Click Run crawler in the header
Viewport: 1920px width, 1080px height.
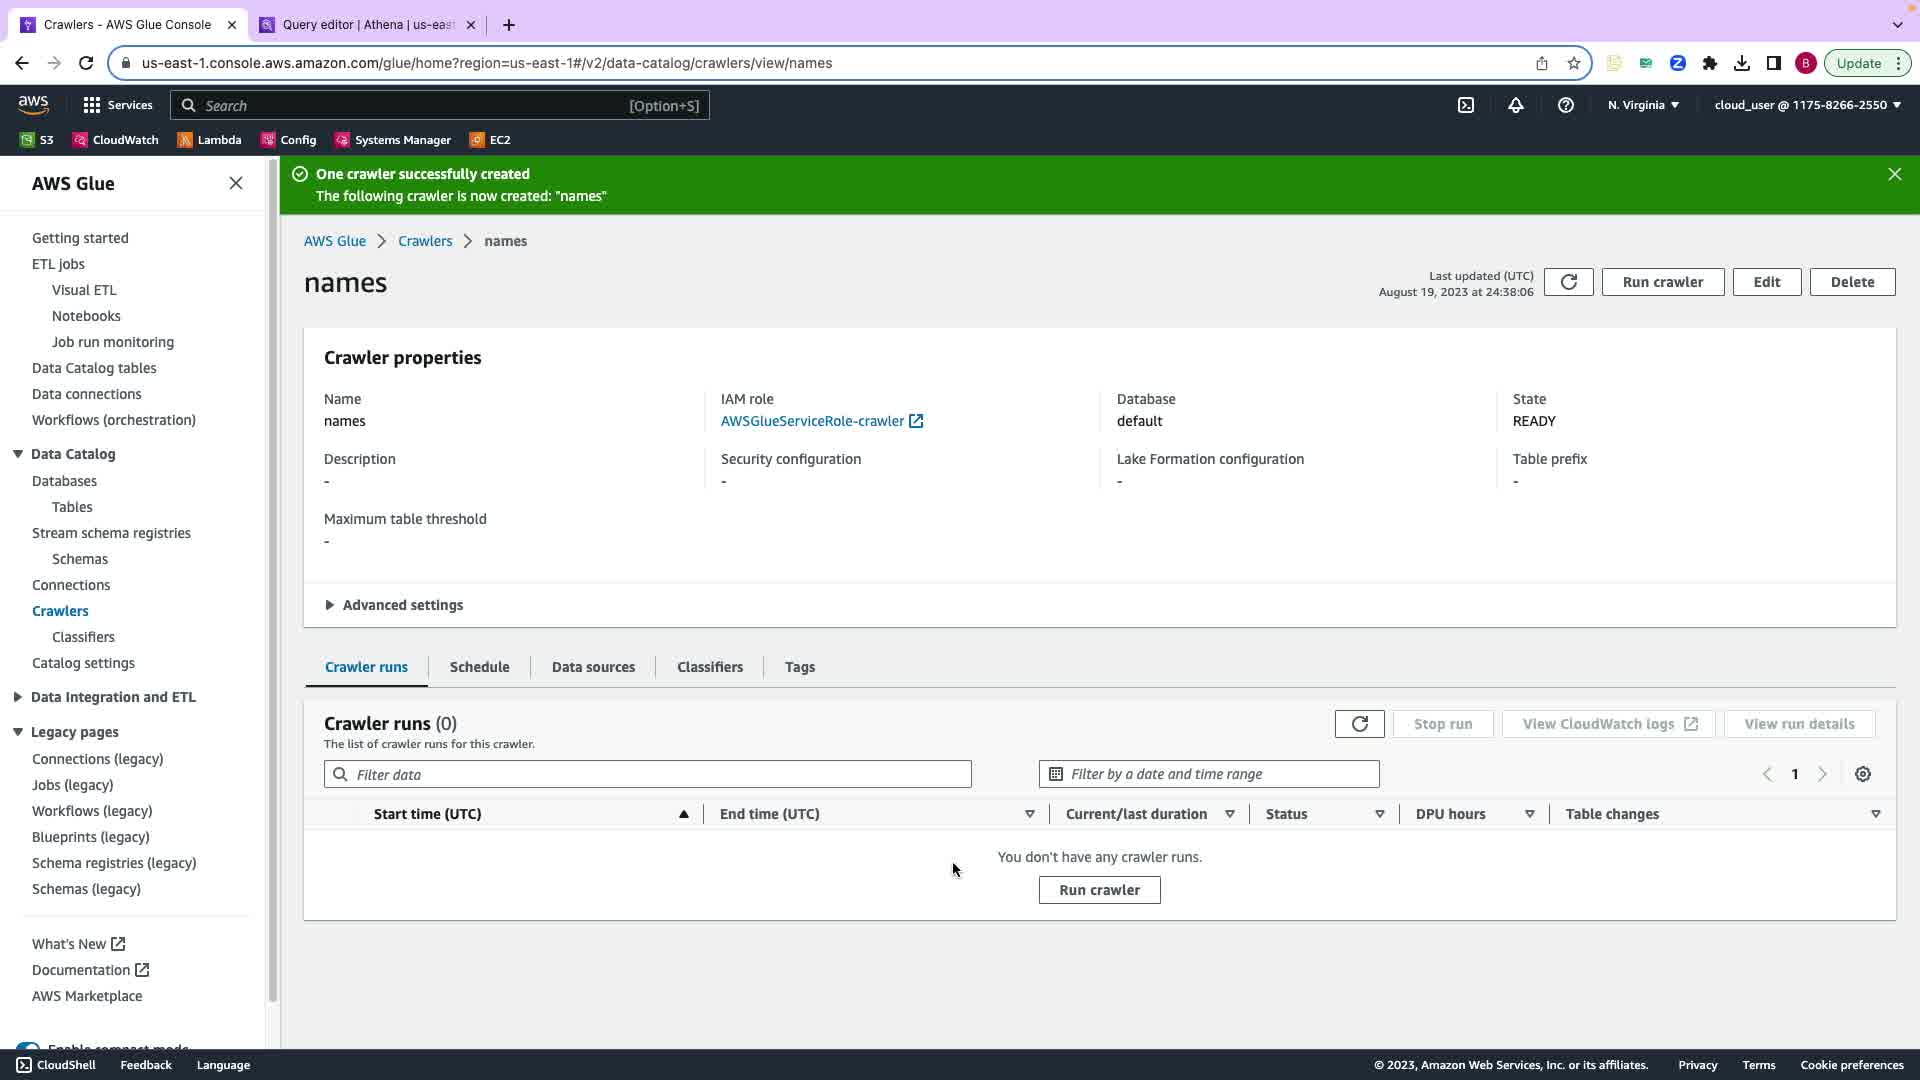(x=1662, y=282)
